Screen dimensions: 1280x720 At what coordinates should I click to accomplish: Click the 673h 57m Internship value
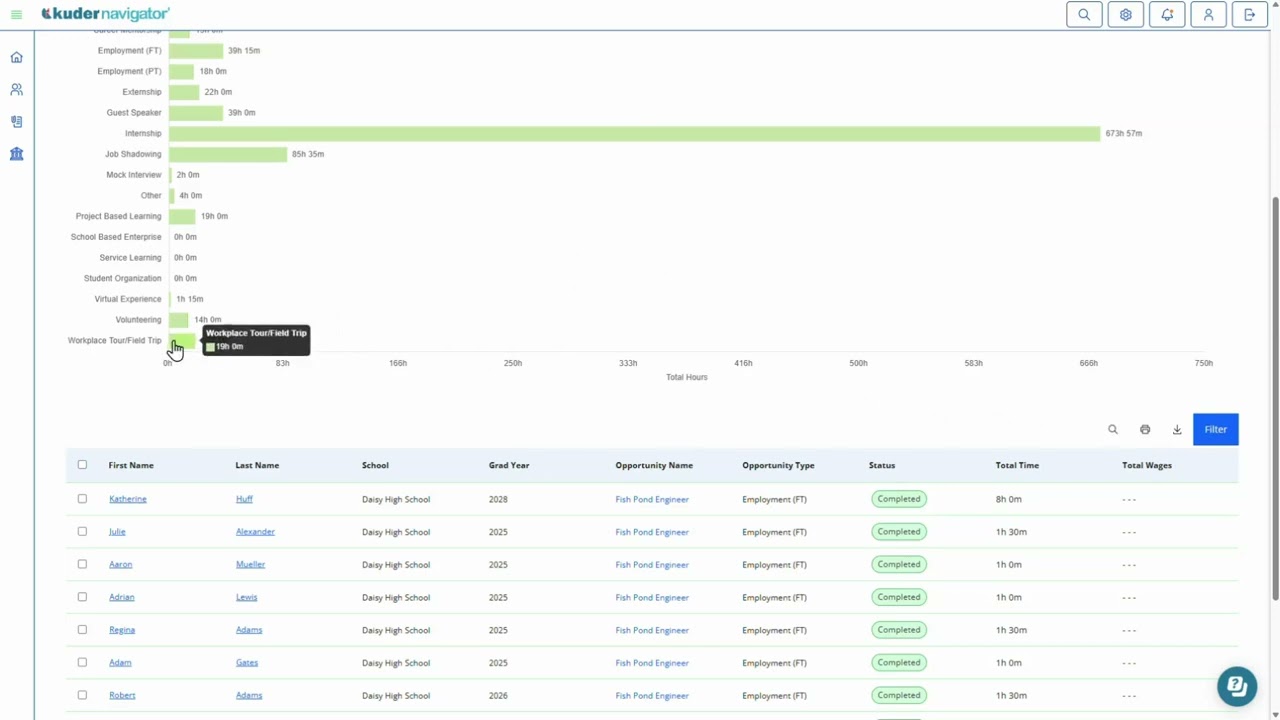click(1124, 133)
